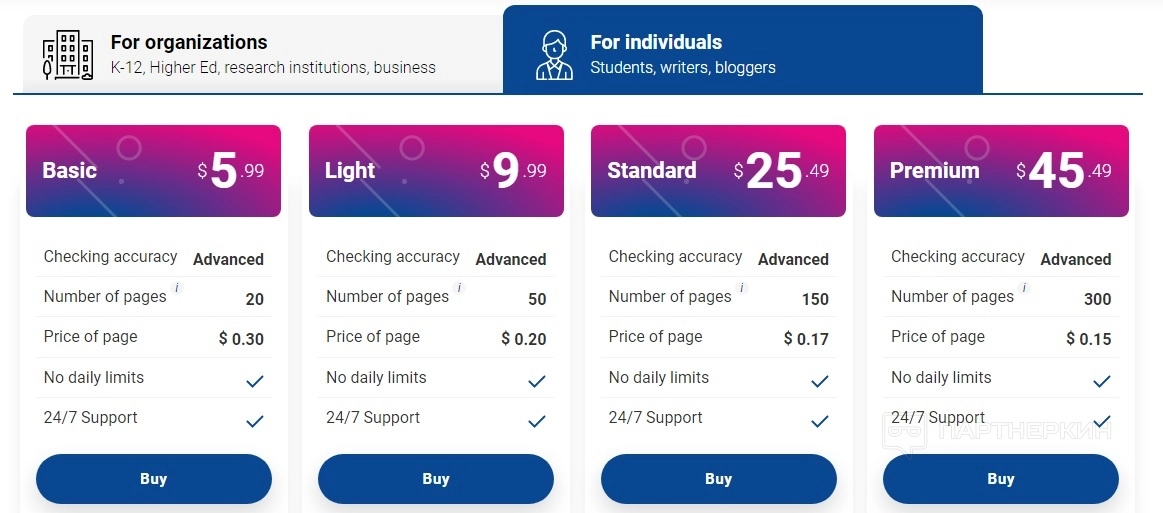
Task: Click info icon beside Light Number of pages
Action: [x=460, y=288]
